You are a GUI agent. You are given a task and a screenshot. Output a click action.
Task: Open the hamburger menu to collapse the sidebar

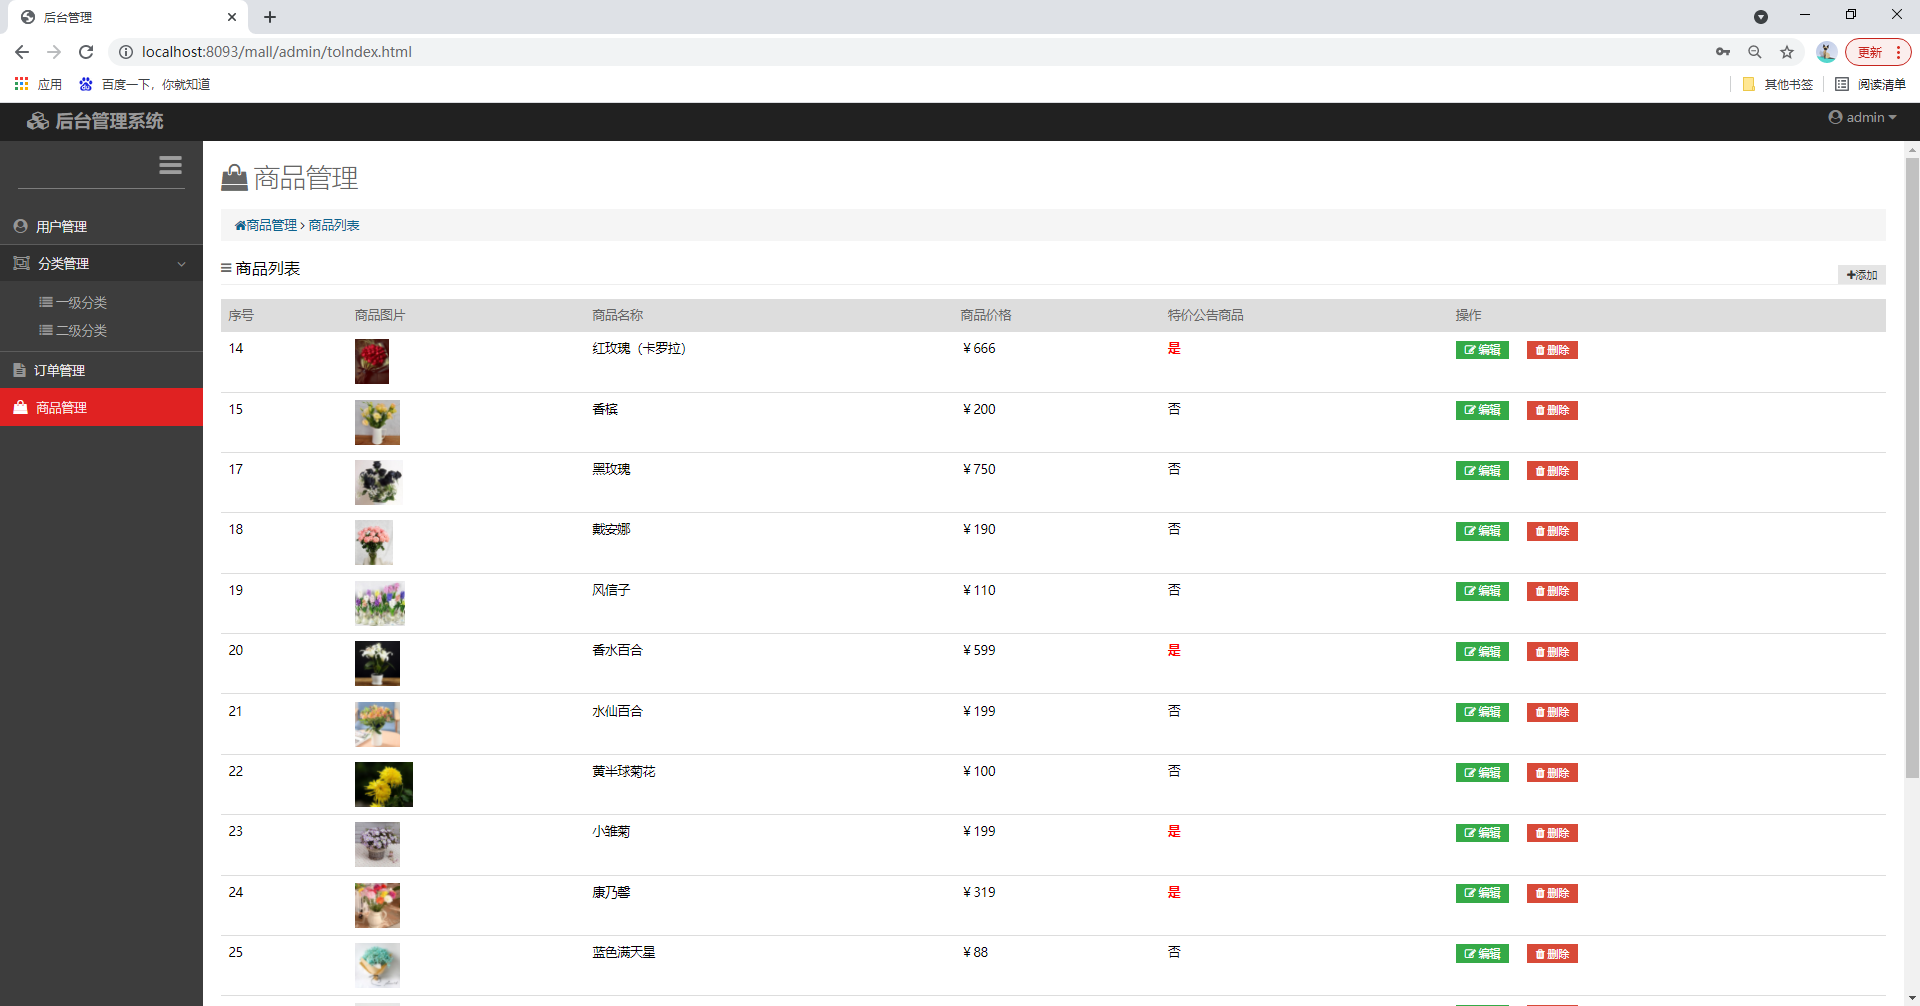pyautogui.click(x=170, y=165)
